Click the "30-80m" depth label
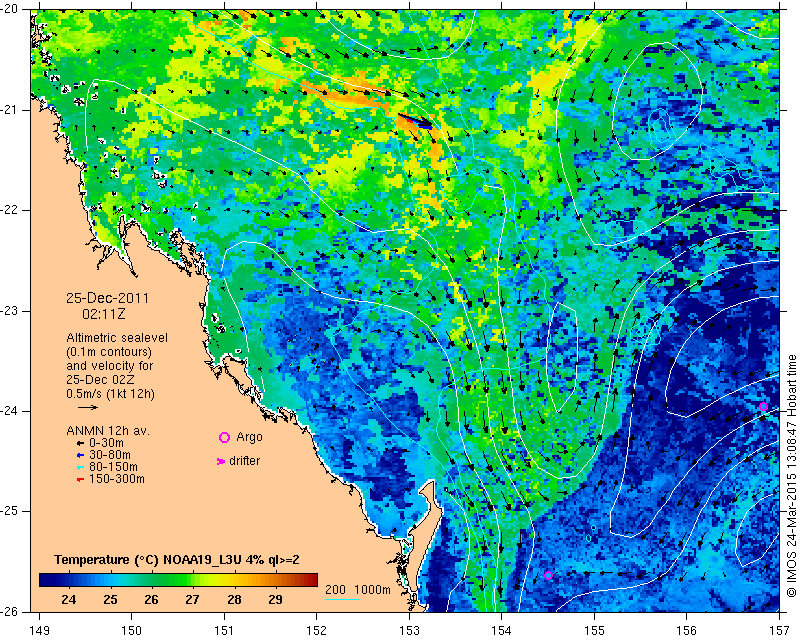 point(110,455)
